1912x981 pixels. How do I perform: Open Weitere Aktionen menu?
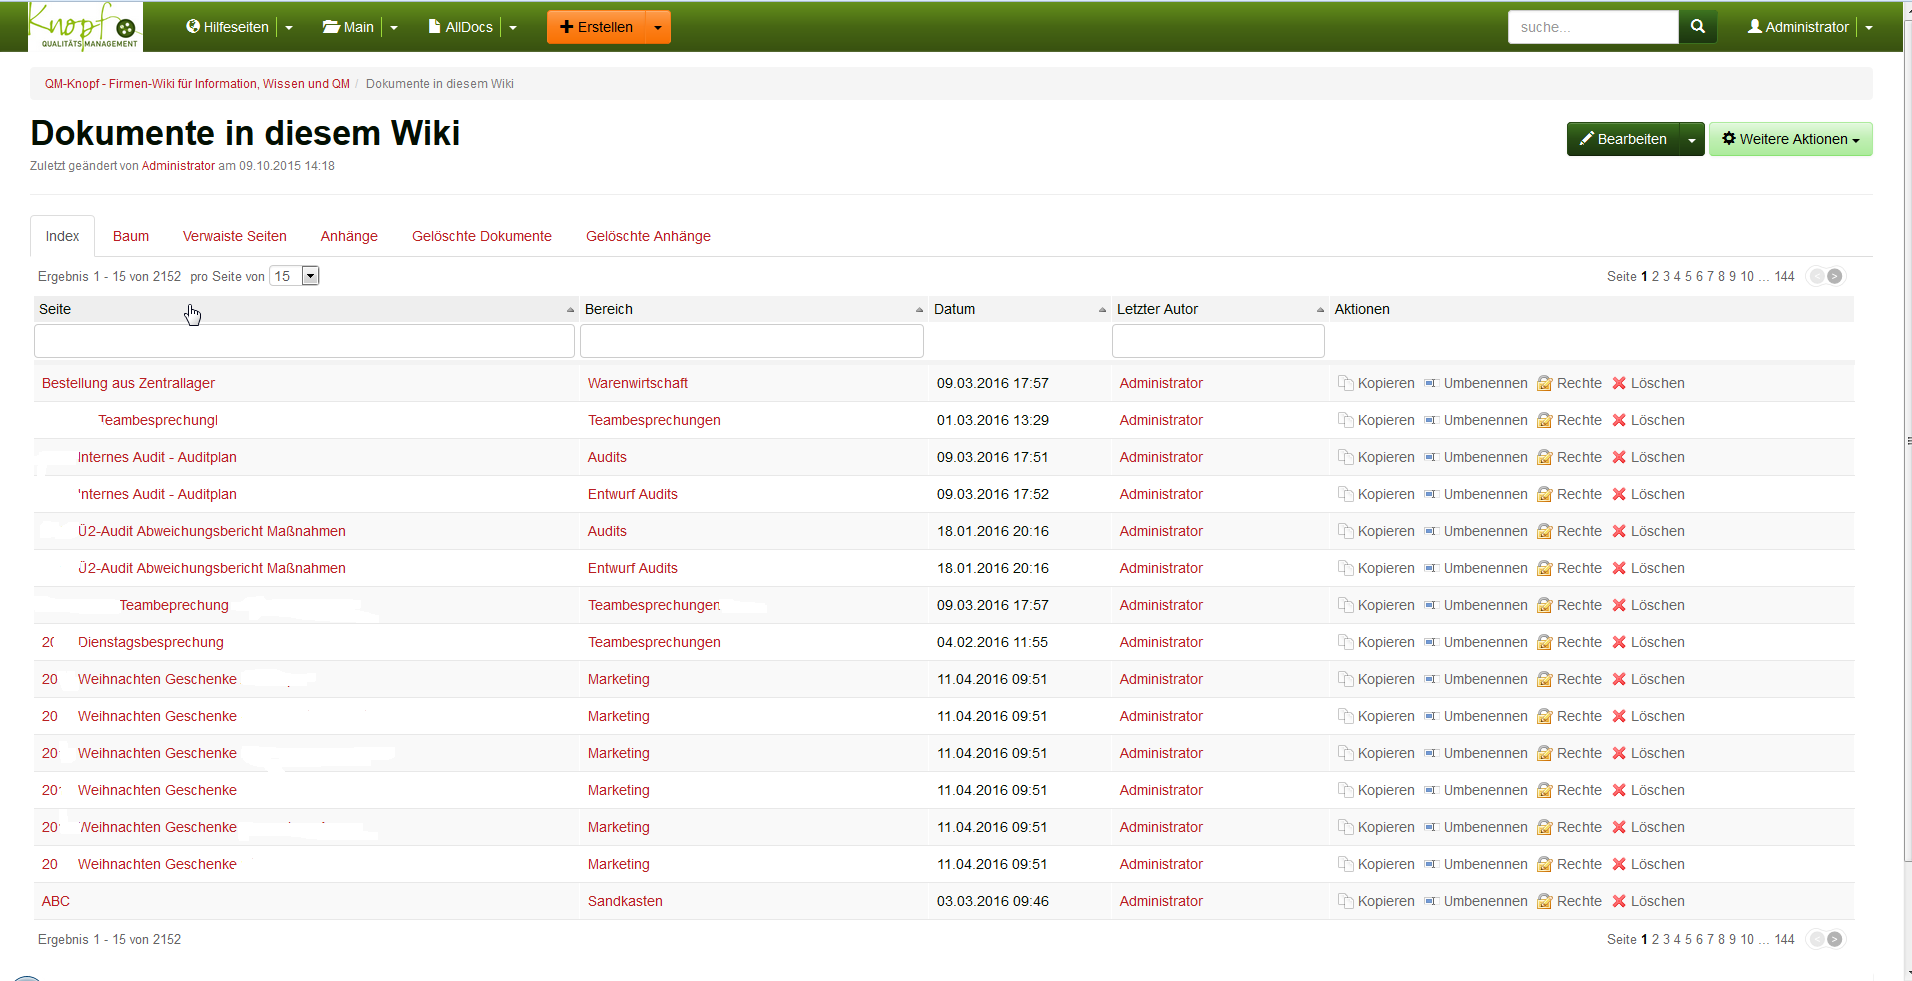click(1790, 139)
